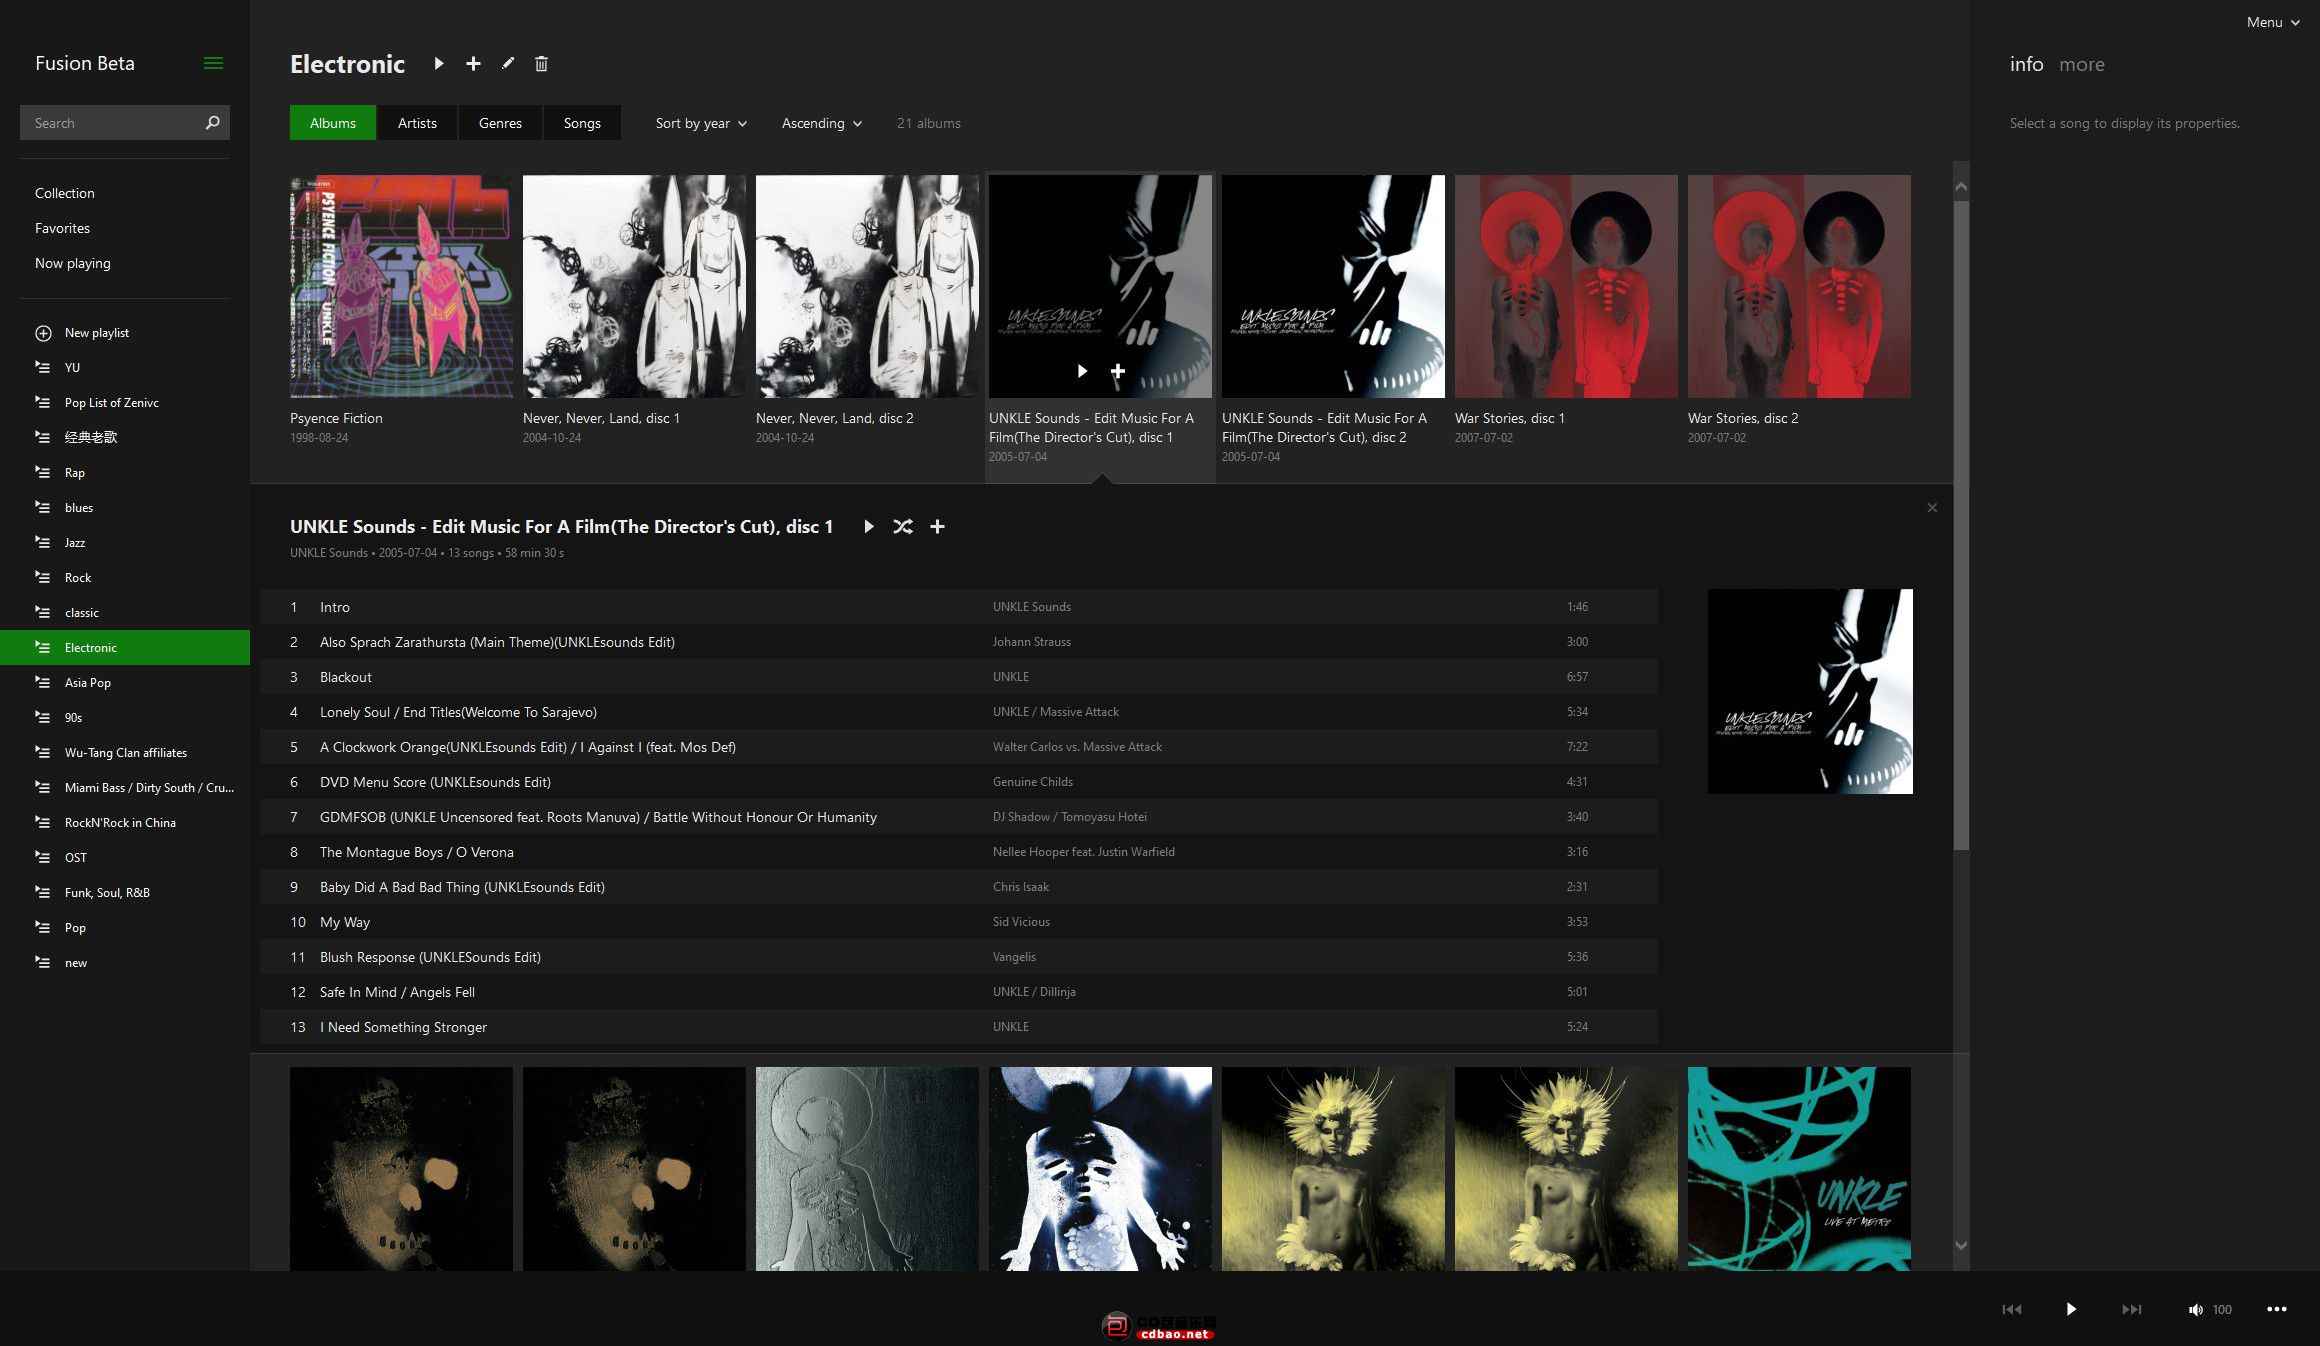Switch to the Songs tab
The width and height of the screenshot is (2320, 1346).
[582, 123]
